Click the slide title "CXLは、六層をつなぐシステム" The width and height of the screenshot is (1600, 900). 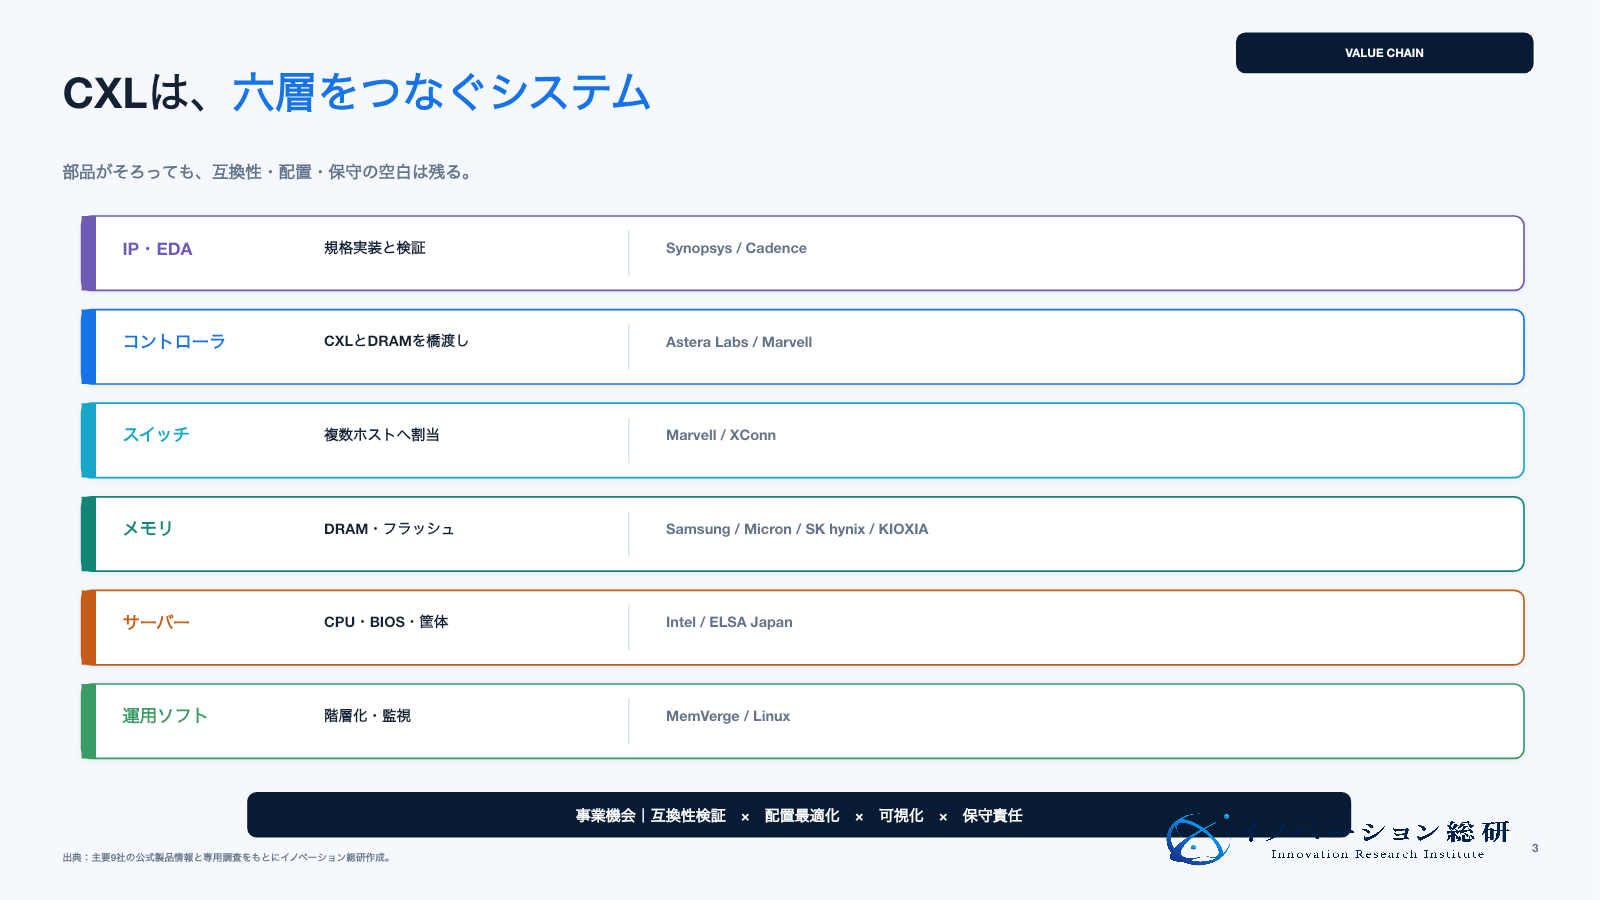(357, 92)
